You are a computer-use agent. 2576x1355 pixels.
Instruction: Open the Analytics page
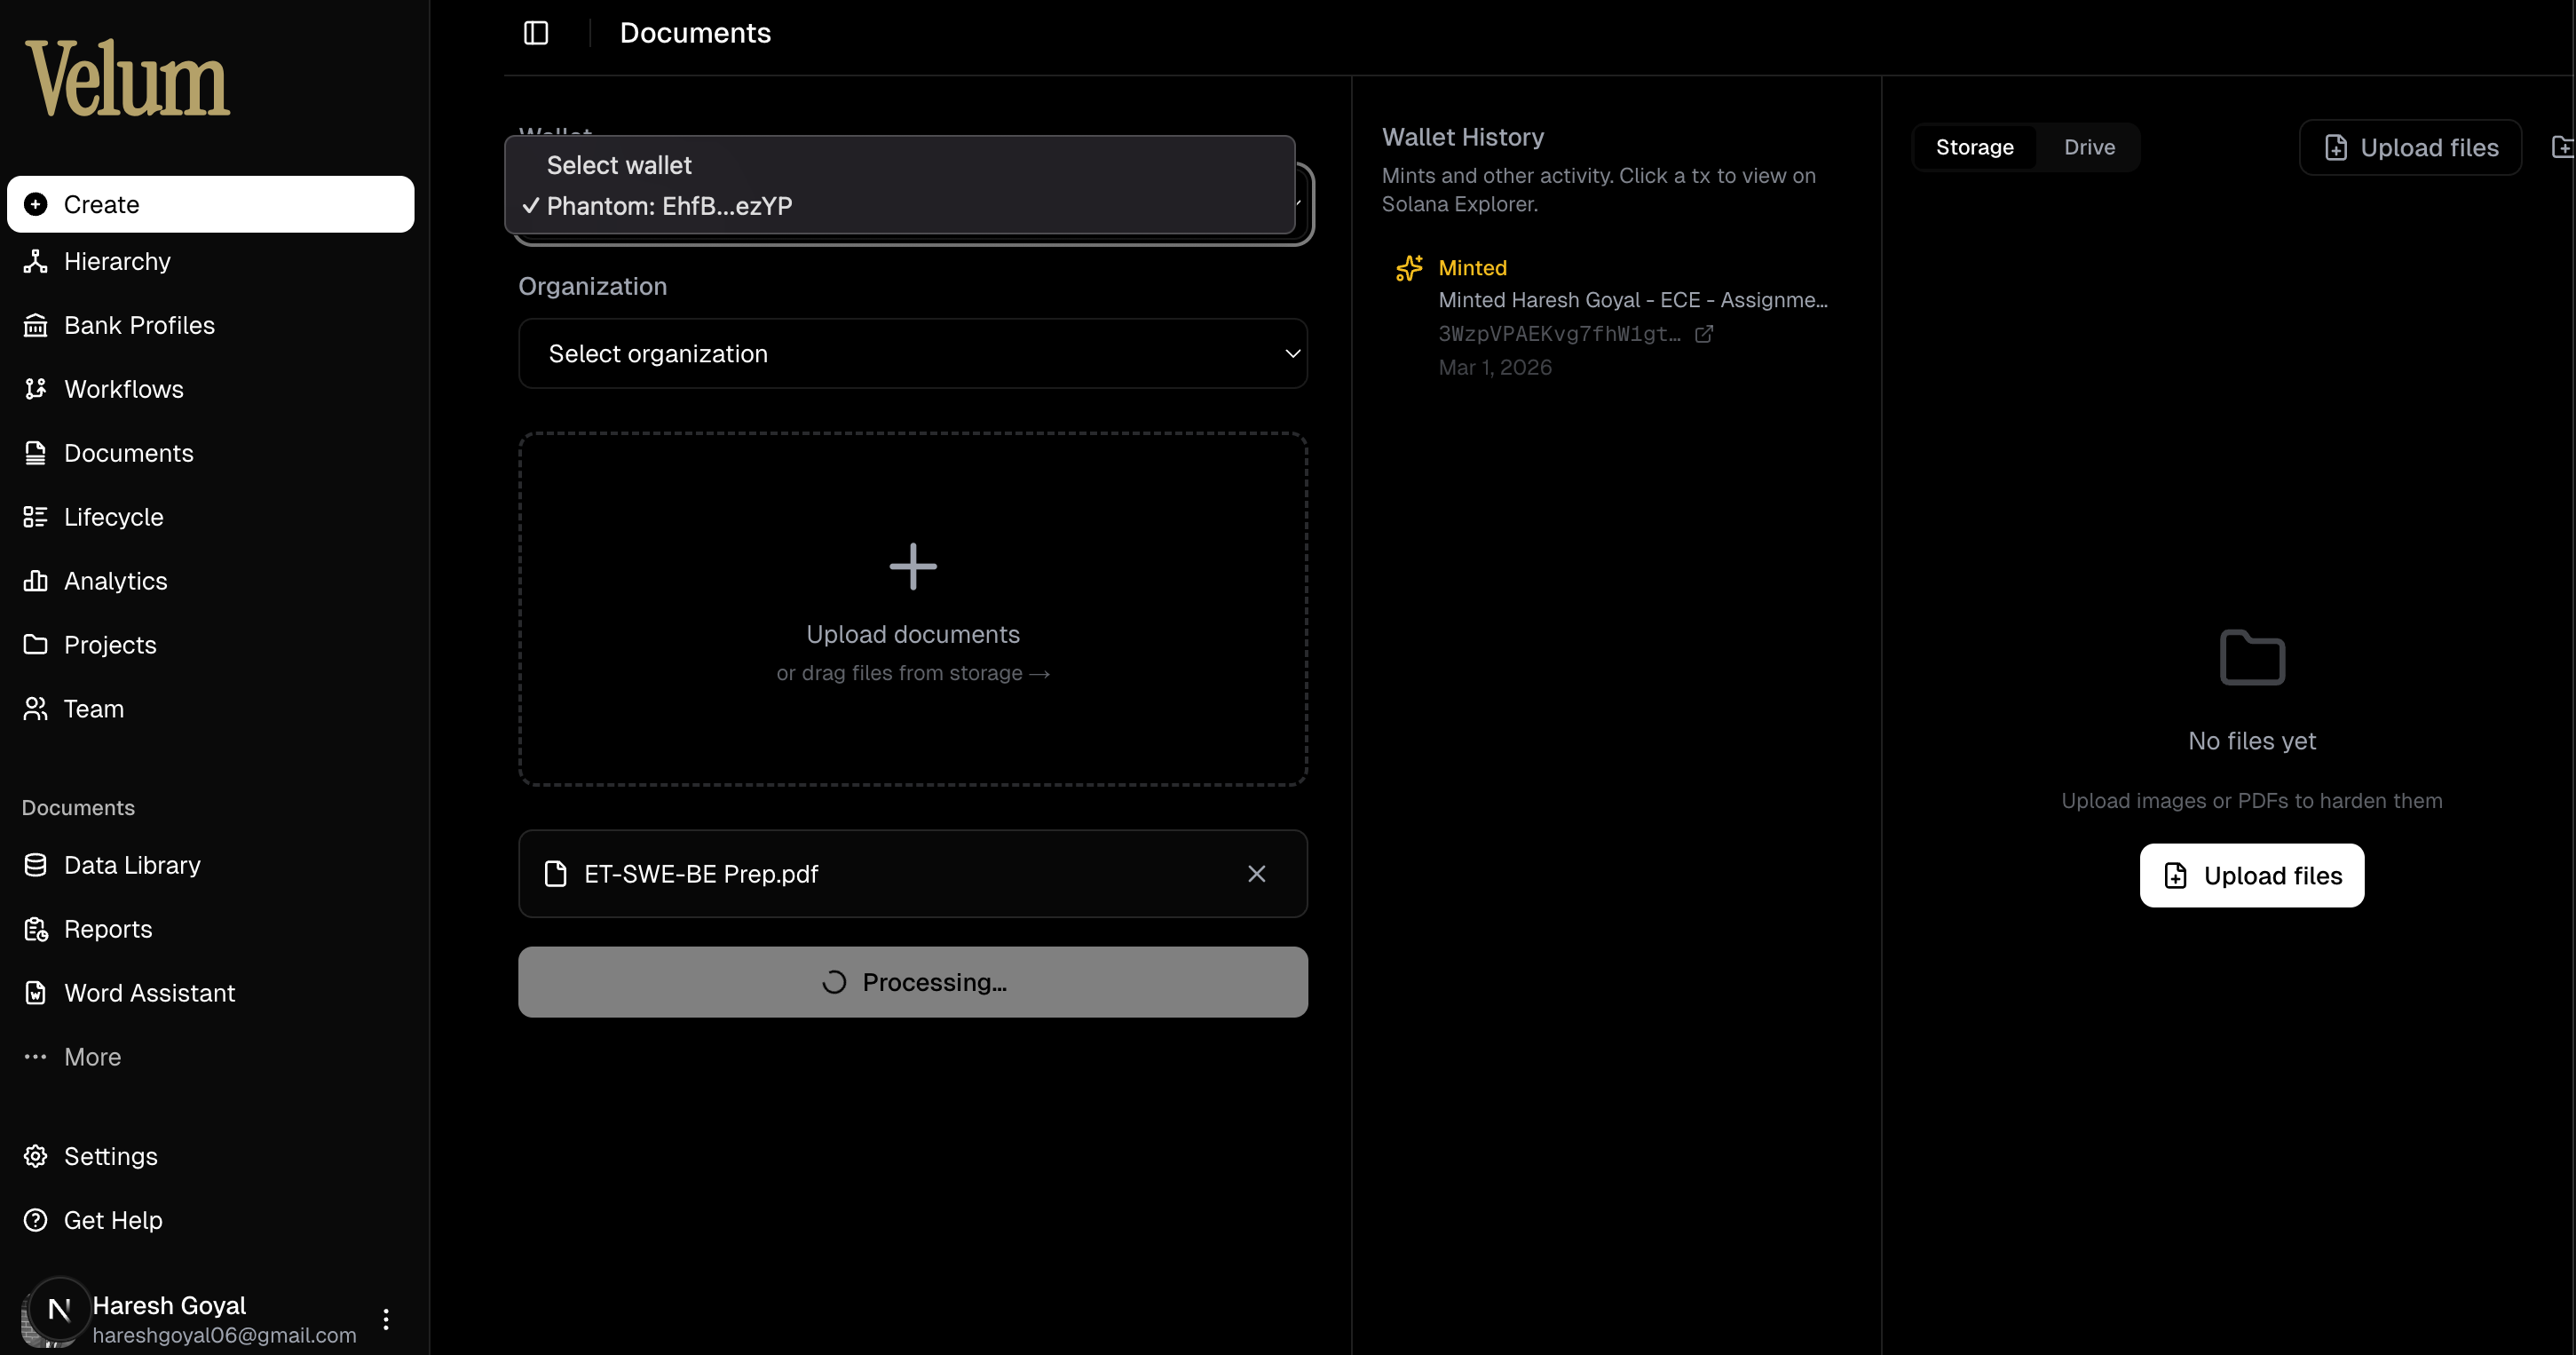[115, 582]
